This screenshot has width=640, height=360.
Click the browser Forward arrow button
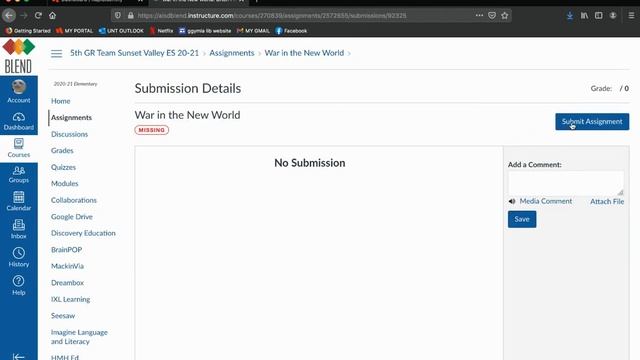24,16
